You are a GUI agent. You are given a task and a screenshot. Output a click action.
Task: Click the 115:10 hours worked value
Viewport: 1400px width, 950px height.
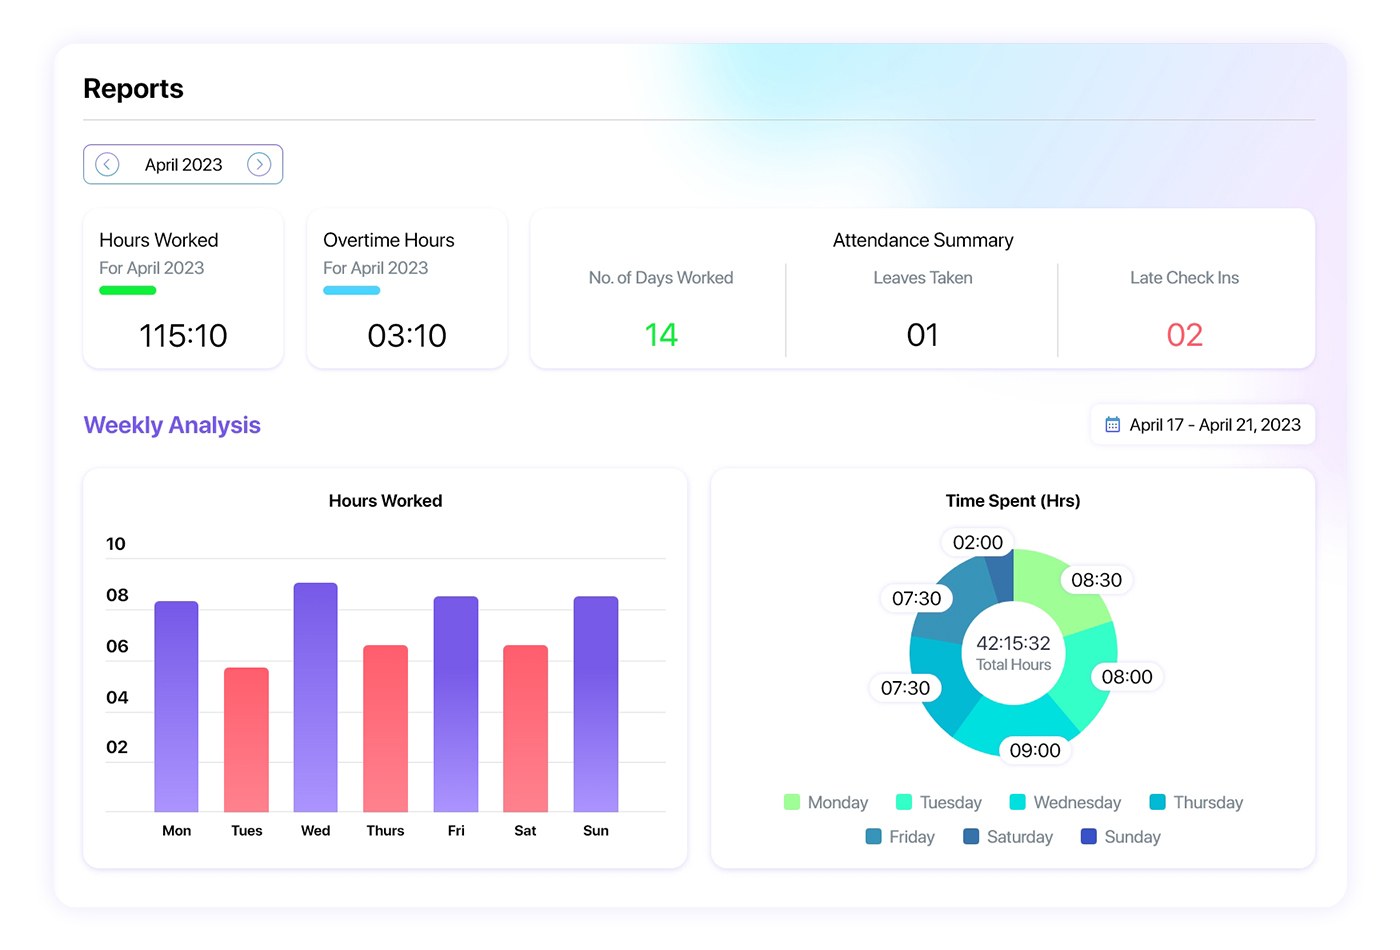tap(183, 335)
